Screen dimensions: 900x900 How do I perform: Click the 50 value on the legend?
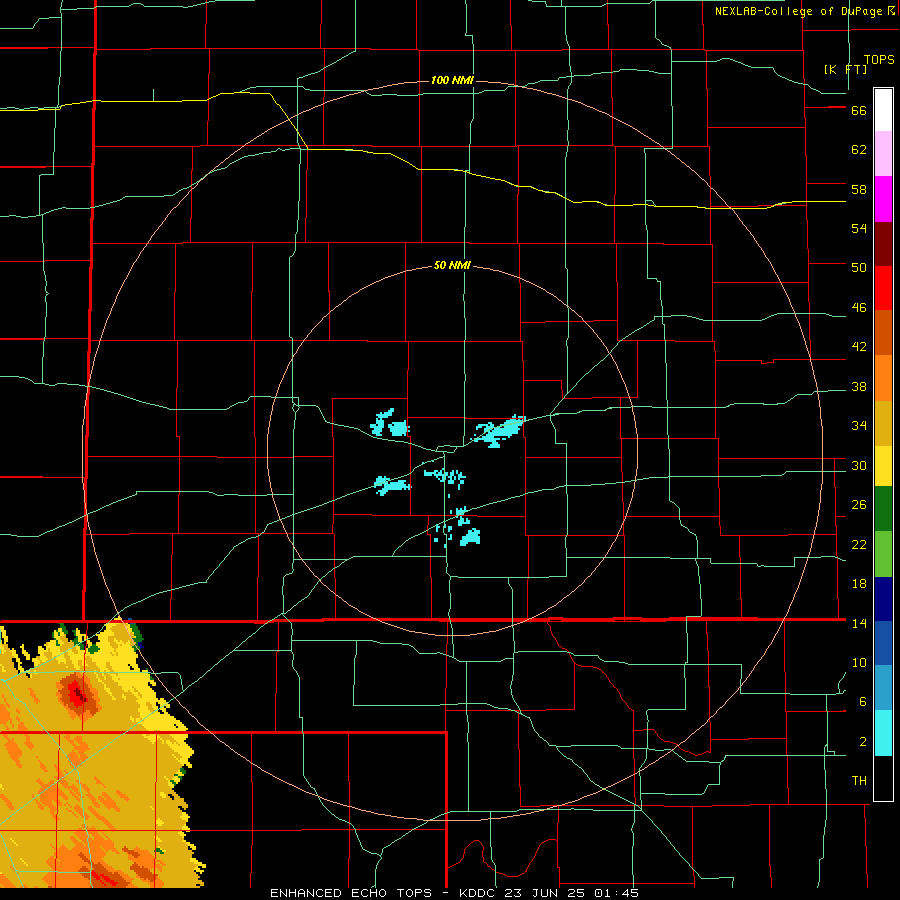pyautogui.click(x=859, y=267)
